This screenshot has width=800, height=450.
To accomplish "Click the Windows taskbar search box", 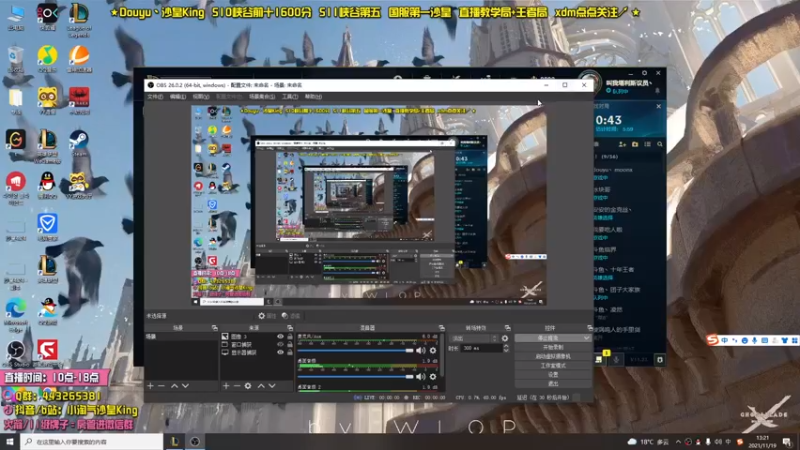I will click(x=92, y=442).
